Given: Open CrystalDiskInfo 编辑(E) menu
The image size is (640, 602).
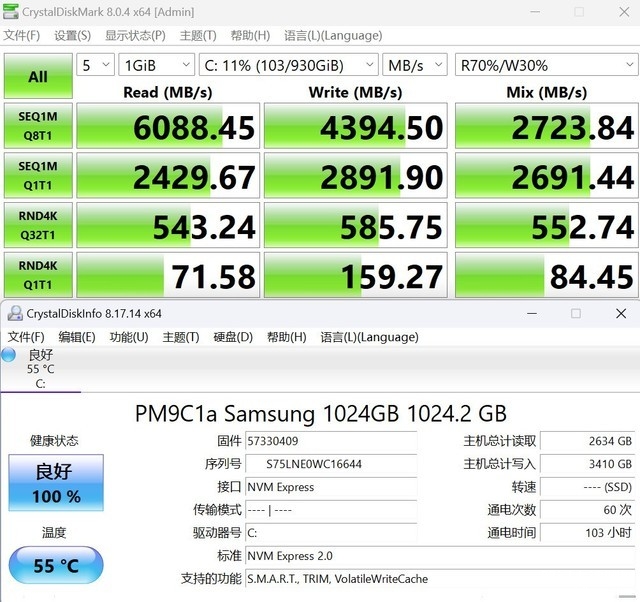Looking at the screenshot, I should click(77, 337).
